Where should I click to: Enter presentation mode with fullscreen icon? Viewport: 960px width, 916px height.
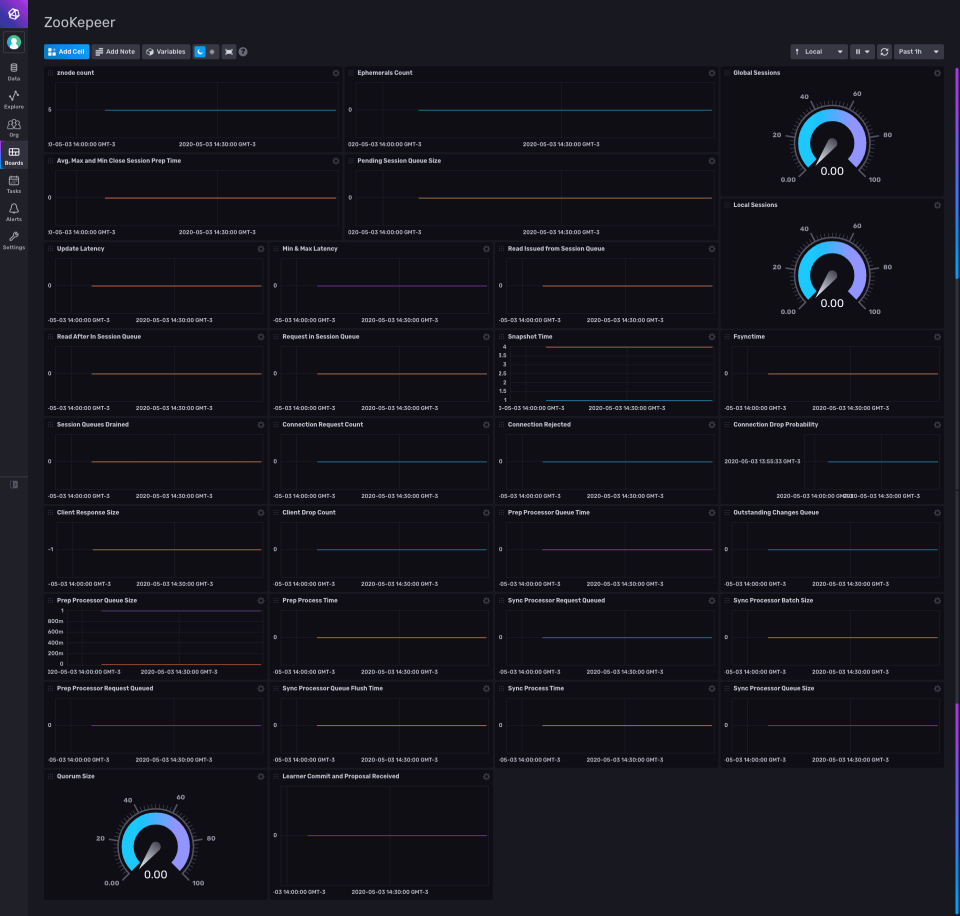point(229,51)
